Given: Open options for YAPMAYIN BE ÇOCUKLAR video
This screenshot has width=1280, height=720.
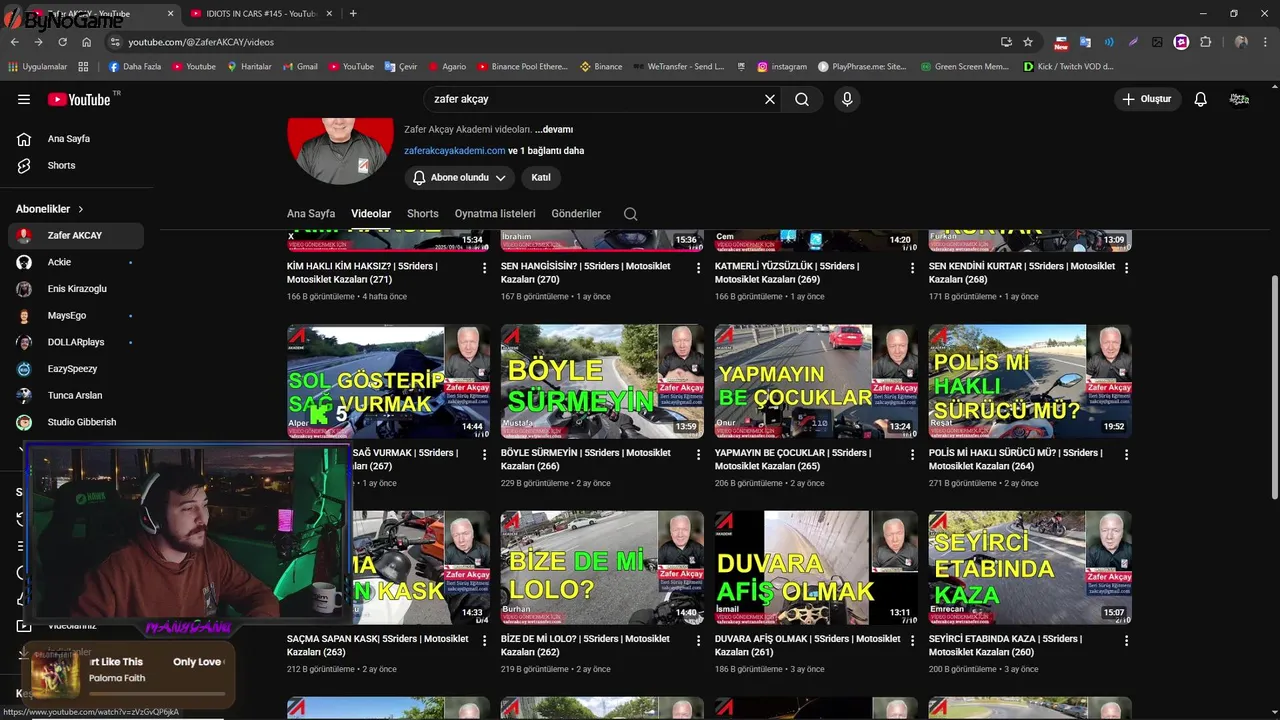Looking at the screenshot, I should 913,454.
